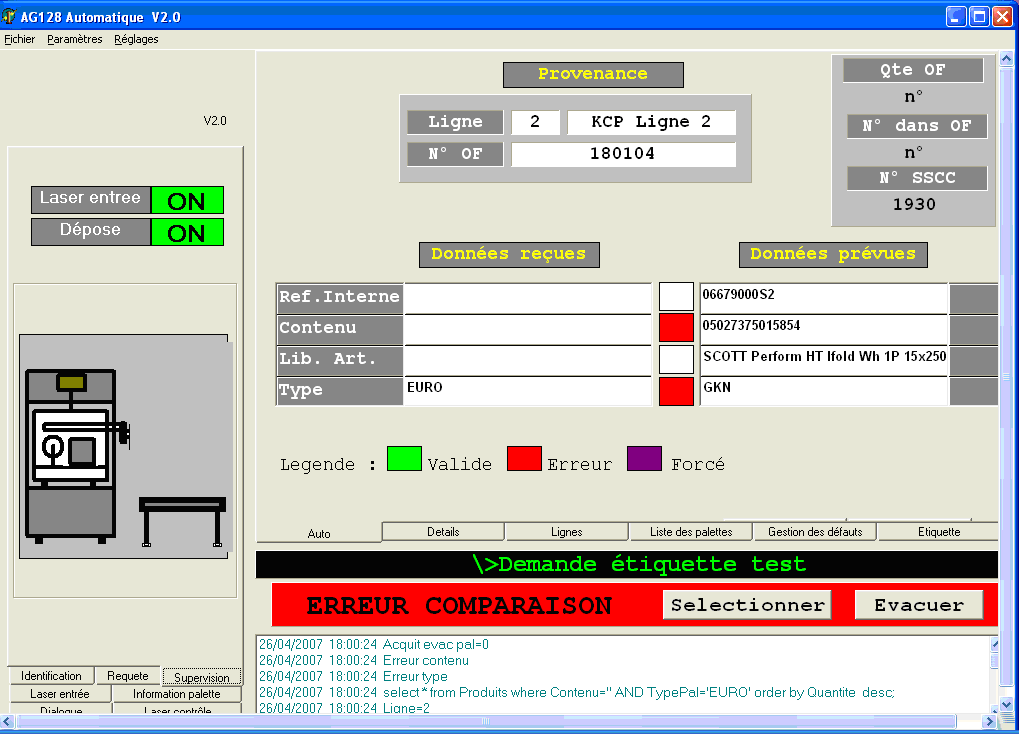Open the Information palette tab

coord(177,694)
